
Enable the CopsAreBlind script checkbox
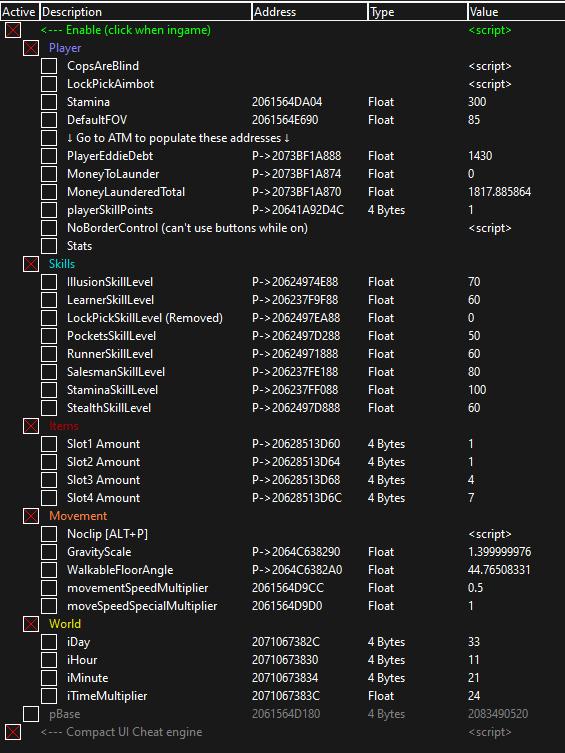click(49, 66)
